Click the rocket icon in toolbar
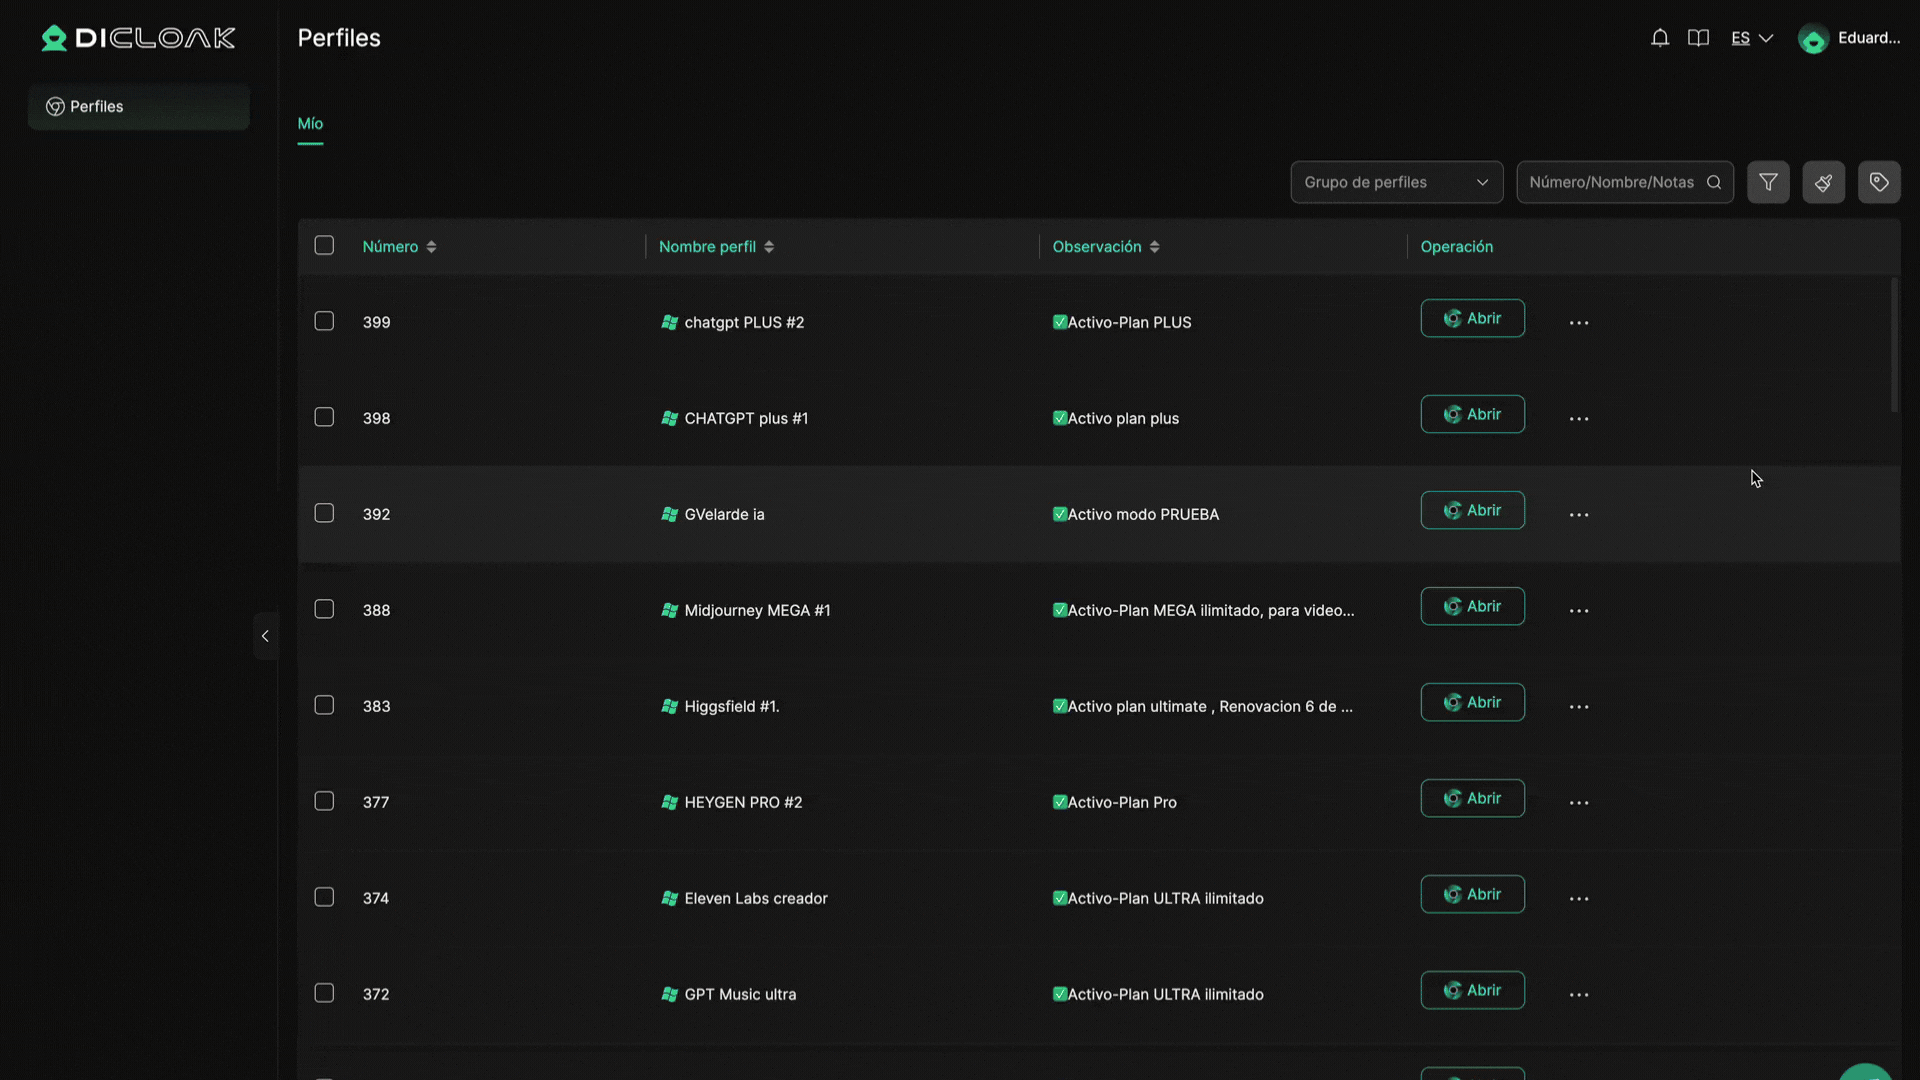The image size is (1920, 1080). coord(1823,182)
